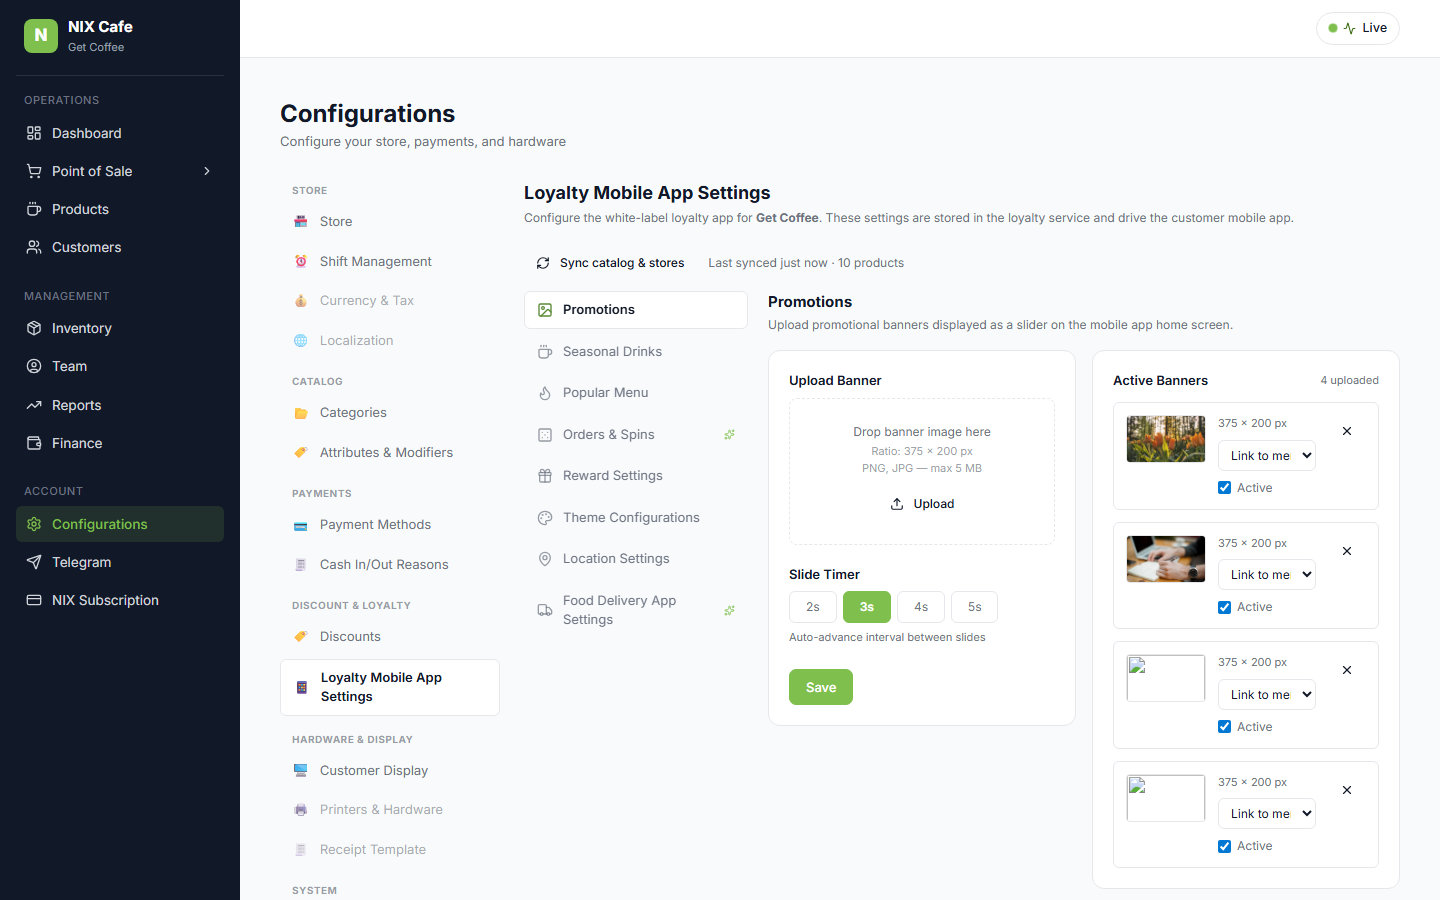Screen dimensions: 1440x900
Task: Click the Theme Configurations palette icon
Action: click(x=545, y=518)
